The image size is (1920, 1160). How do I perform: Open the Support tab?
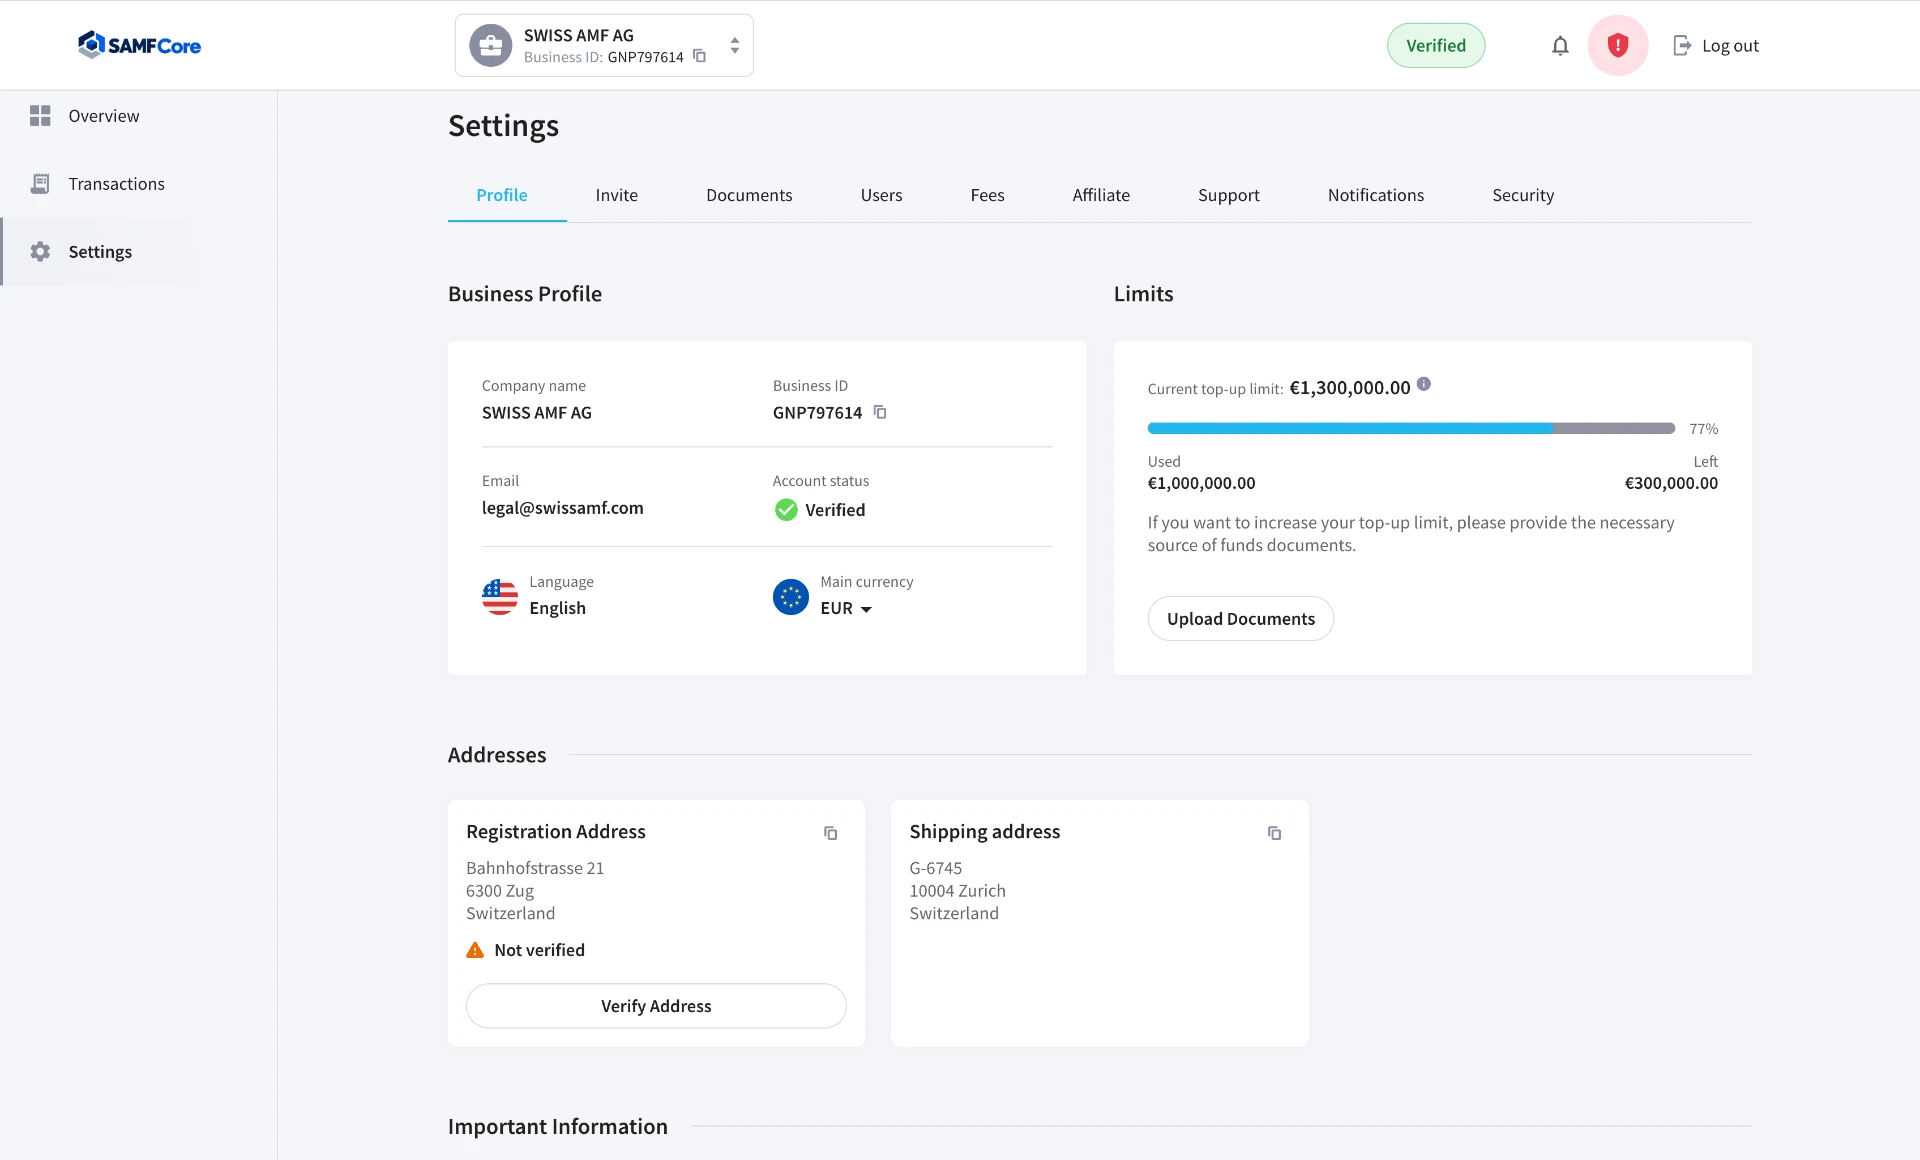[1229, 195]
